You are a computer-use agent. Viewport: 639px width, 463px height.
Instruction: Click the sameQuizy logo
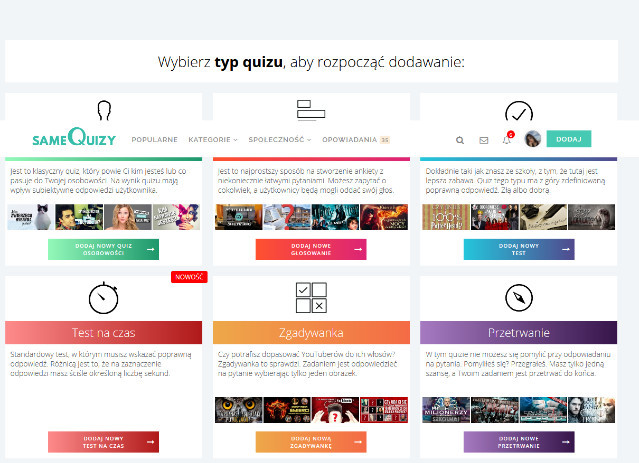pos(74,138)
